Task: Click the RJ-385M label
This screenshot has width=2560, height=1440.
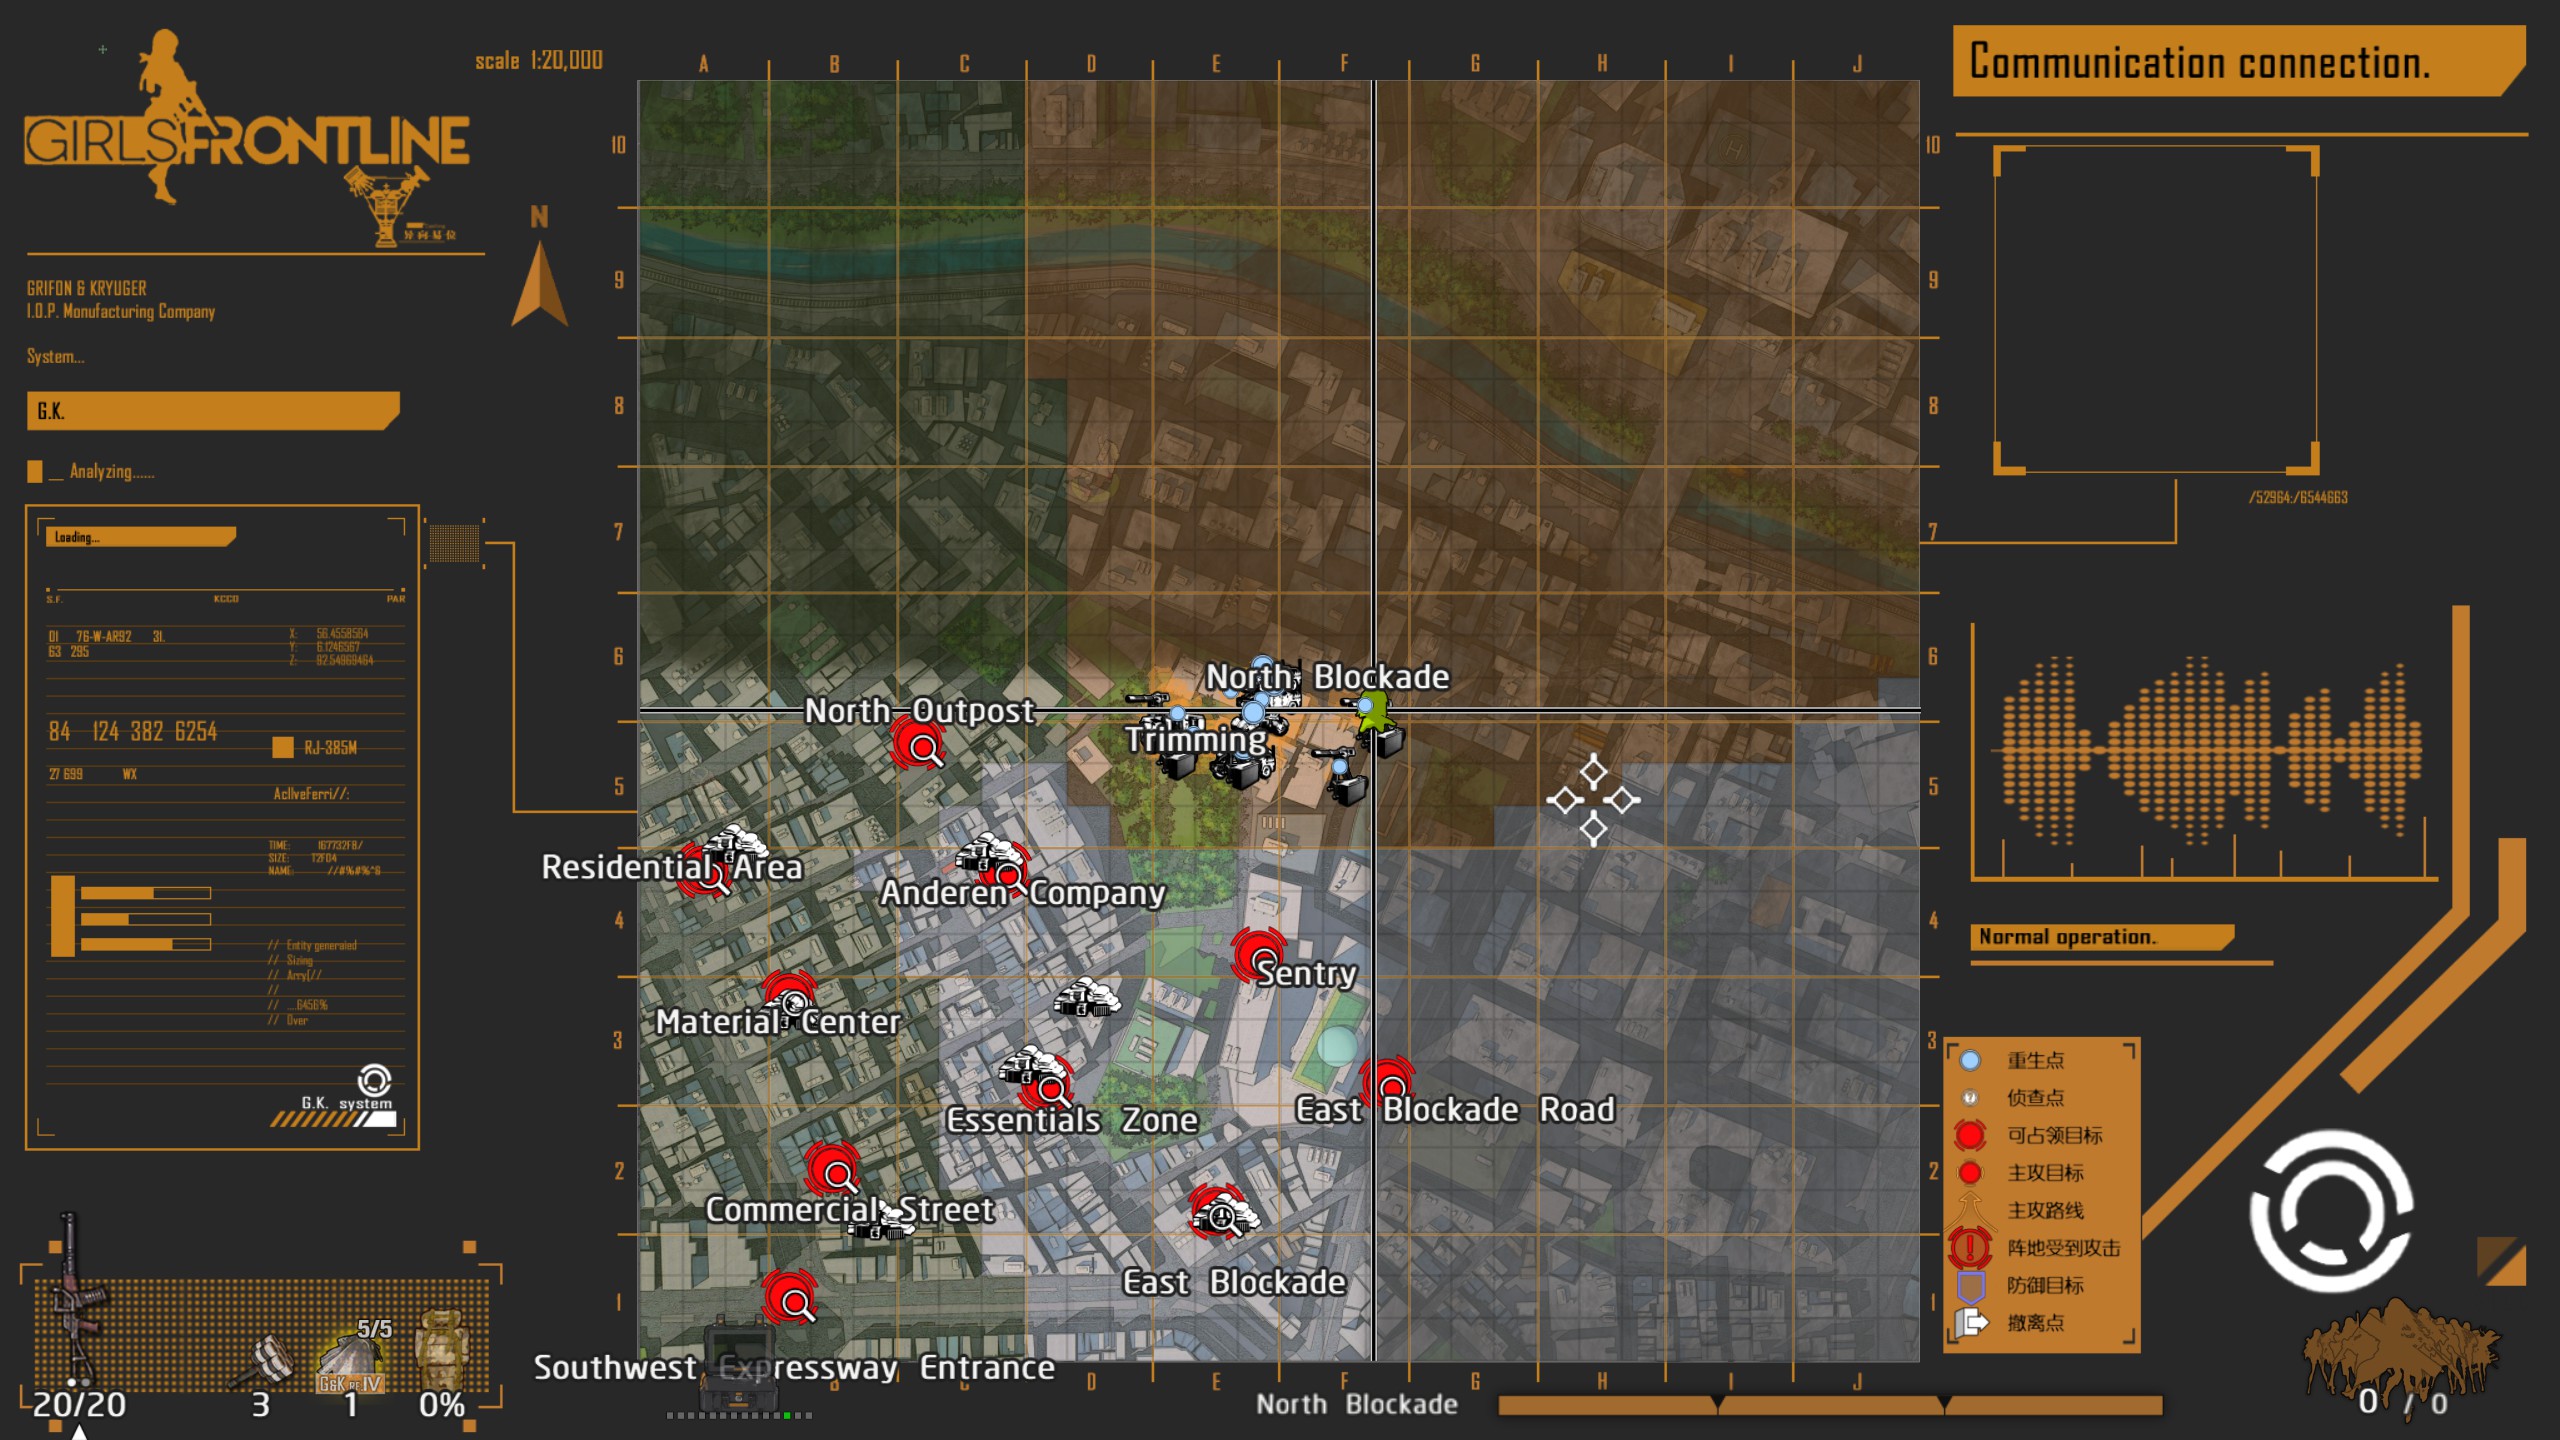Action: (330, 747)
